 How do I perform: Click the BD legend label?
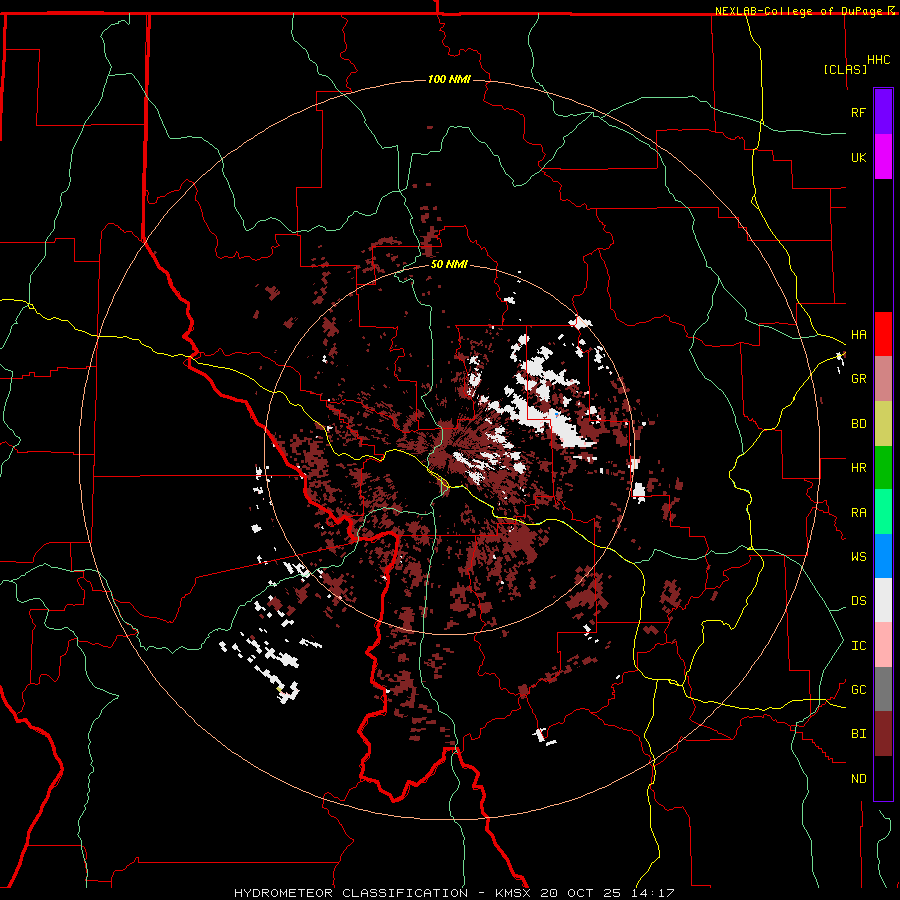(x=858, y=424)
